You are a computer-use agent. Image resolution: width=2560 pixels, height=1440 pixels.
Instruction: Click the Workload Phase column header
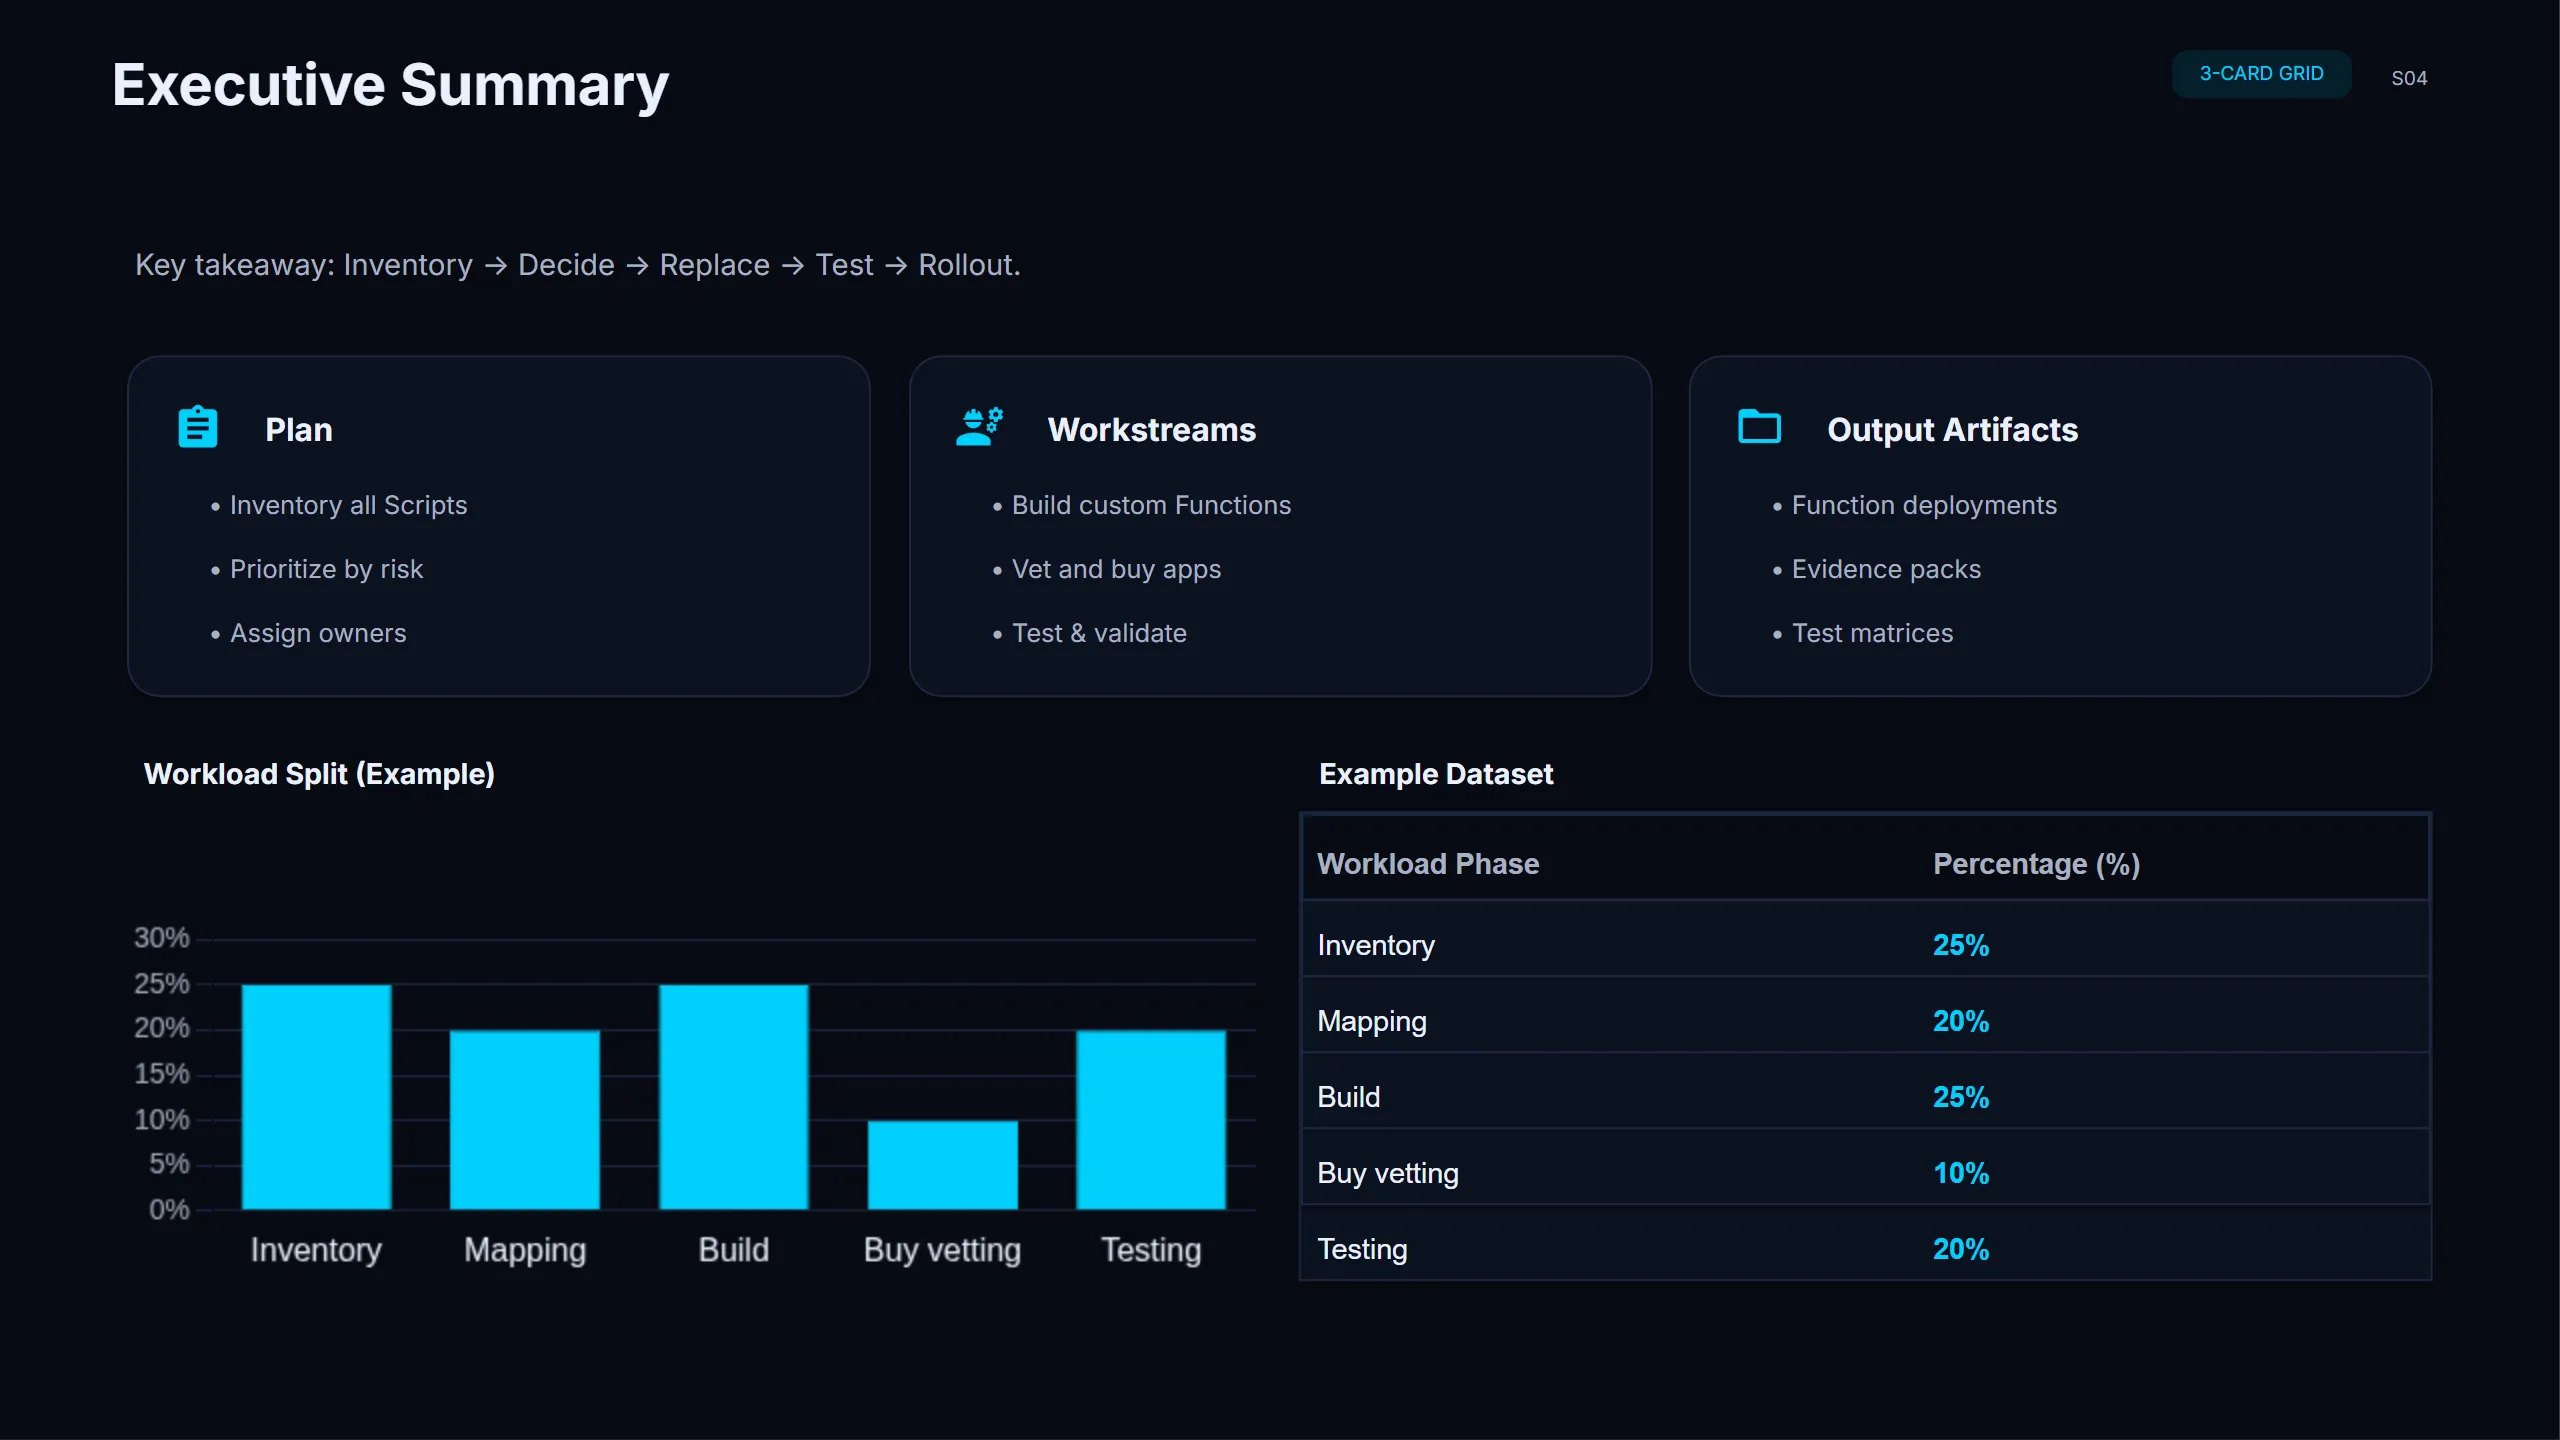coord(1427,864)
